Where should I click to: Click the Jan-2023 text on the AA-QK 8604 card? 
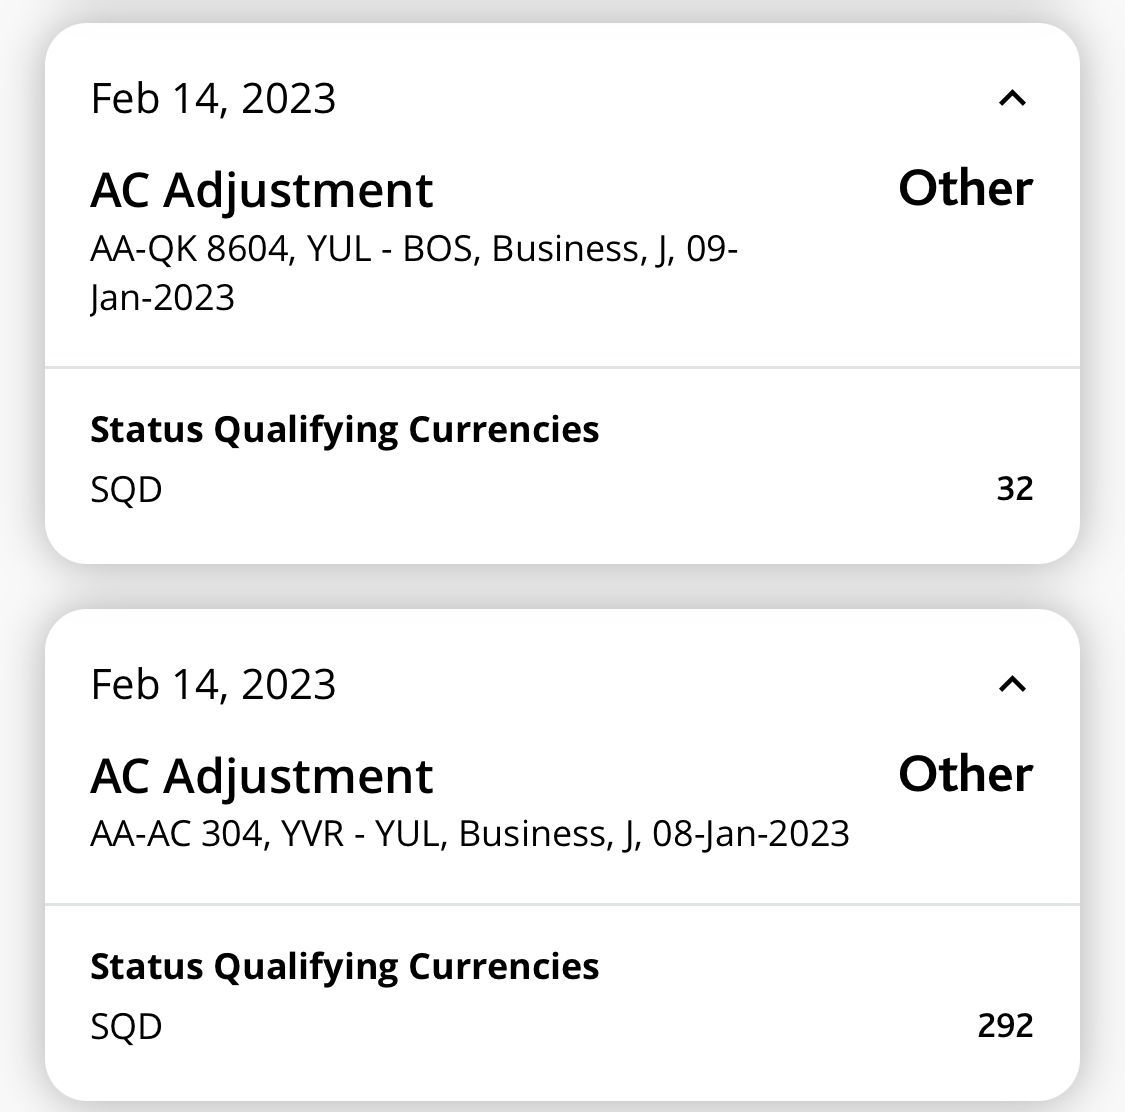click(x=162, y=298)
